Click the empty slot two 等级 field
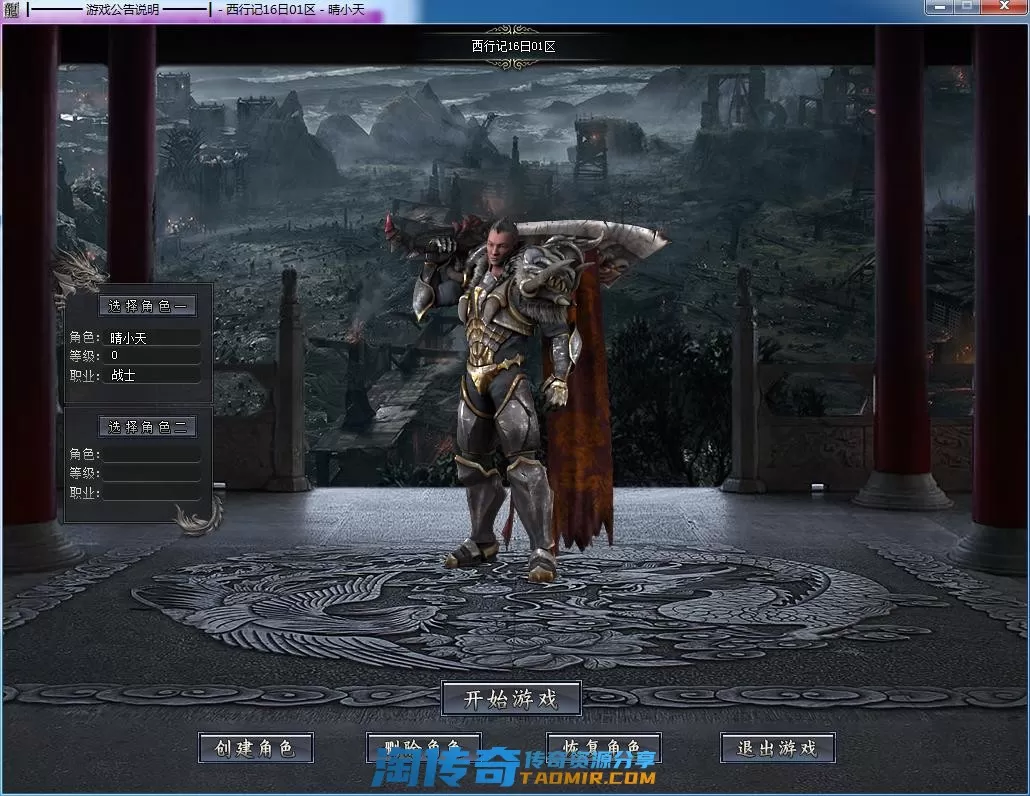The width and height of the screenshot is (1030, 796). coord(152,474)
